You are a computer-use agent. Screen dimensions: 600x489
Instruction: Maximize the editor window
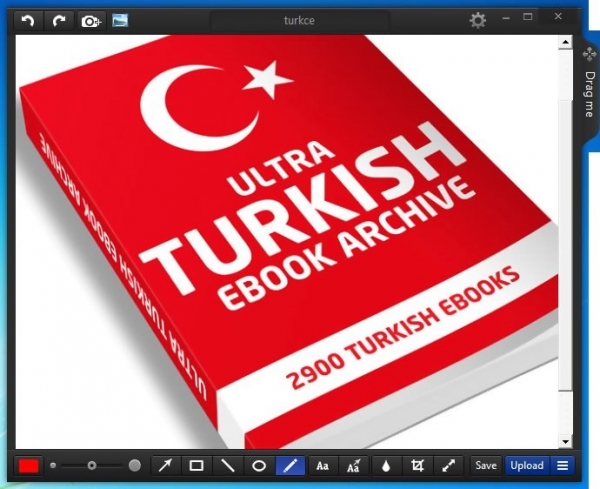pos(528,17)
